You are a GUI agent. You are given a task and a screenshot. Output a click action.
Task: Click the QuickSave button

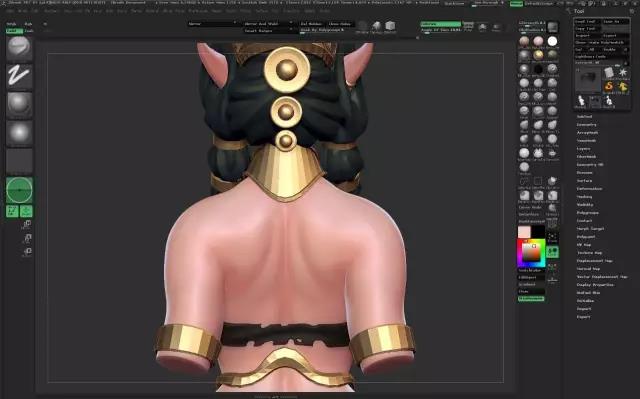click(x=454, y=3)
